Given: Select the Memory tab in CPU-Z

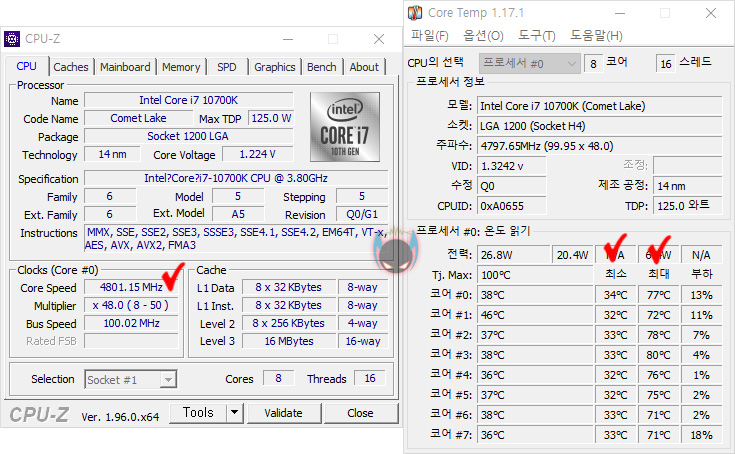Looking at the screenshot, I should tap(181, 67).
